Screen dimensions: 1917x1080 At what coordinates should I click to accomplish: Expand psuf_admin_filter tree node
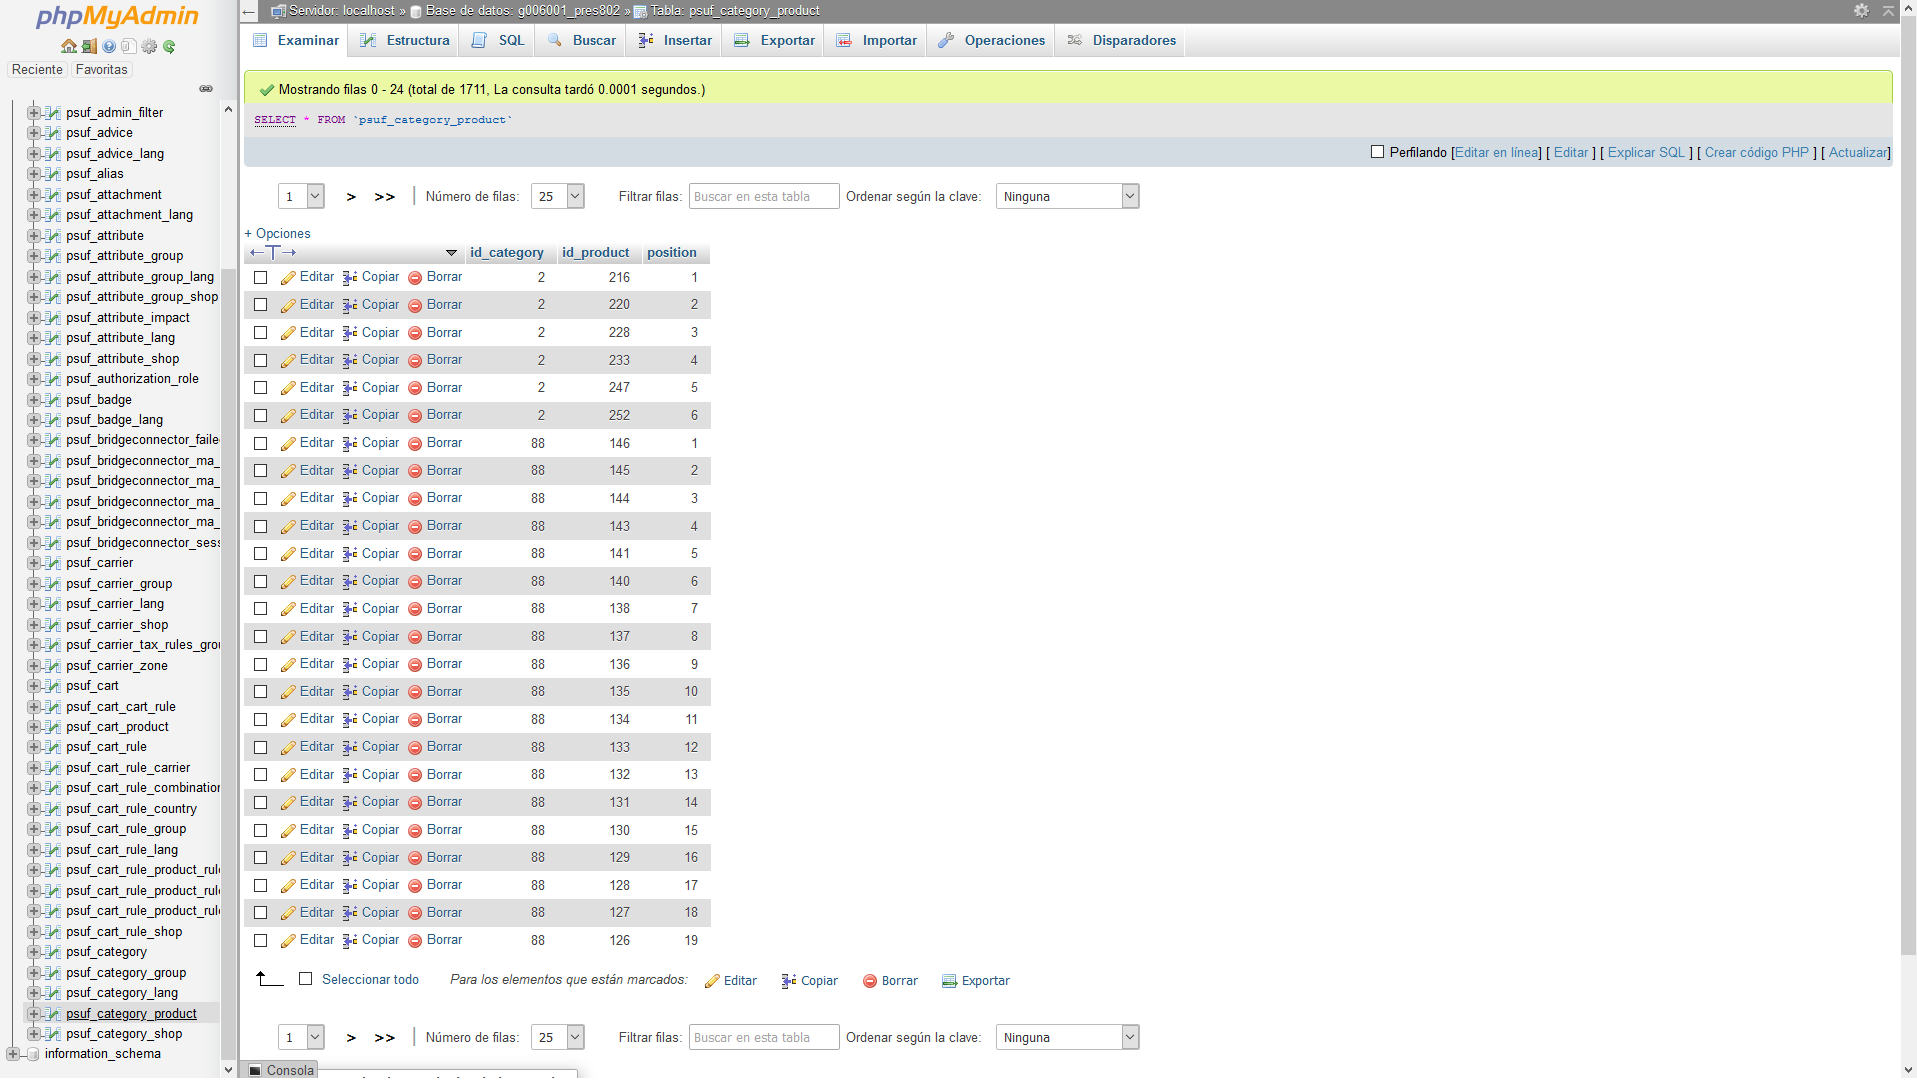click(33, 113)
